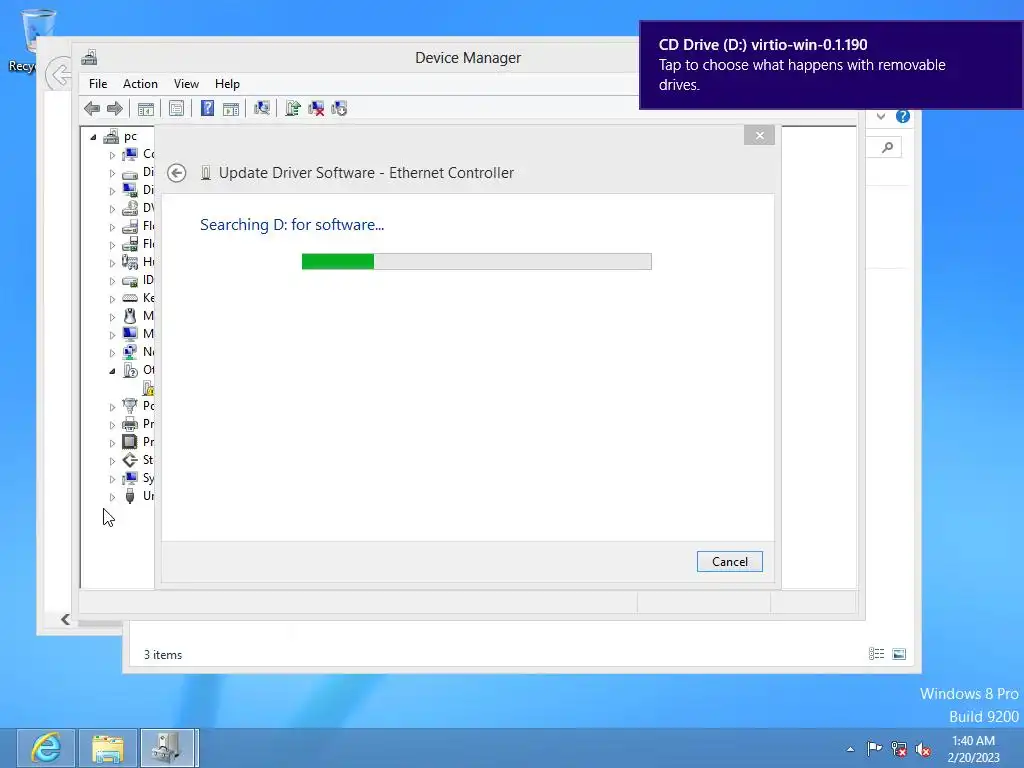Cancel the driver software search
This screenshot has width=1024, height=768.
tap(729, 562)
